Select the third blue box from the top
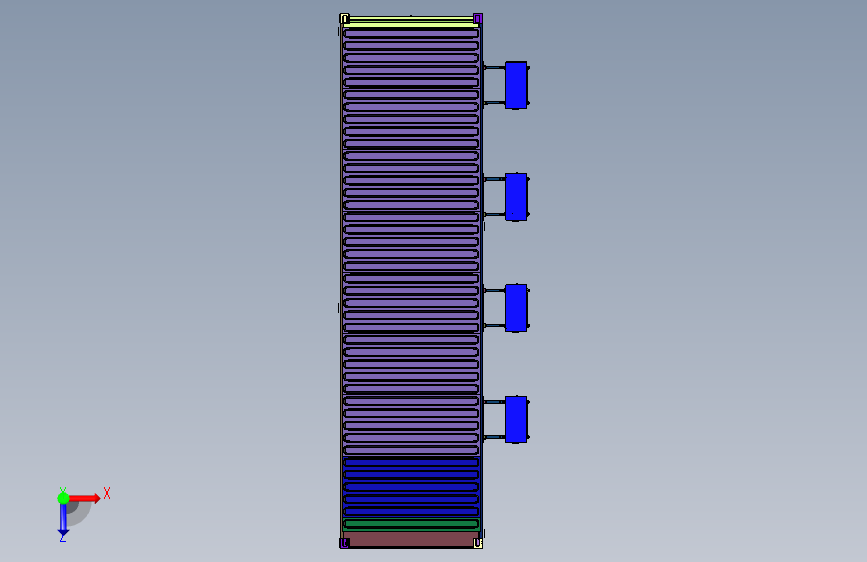The height and width of the screenshot is (562, 867). tap(516, 308)
